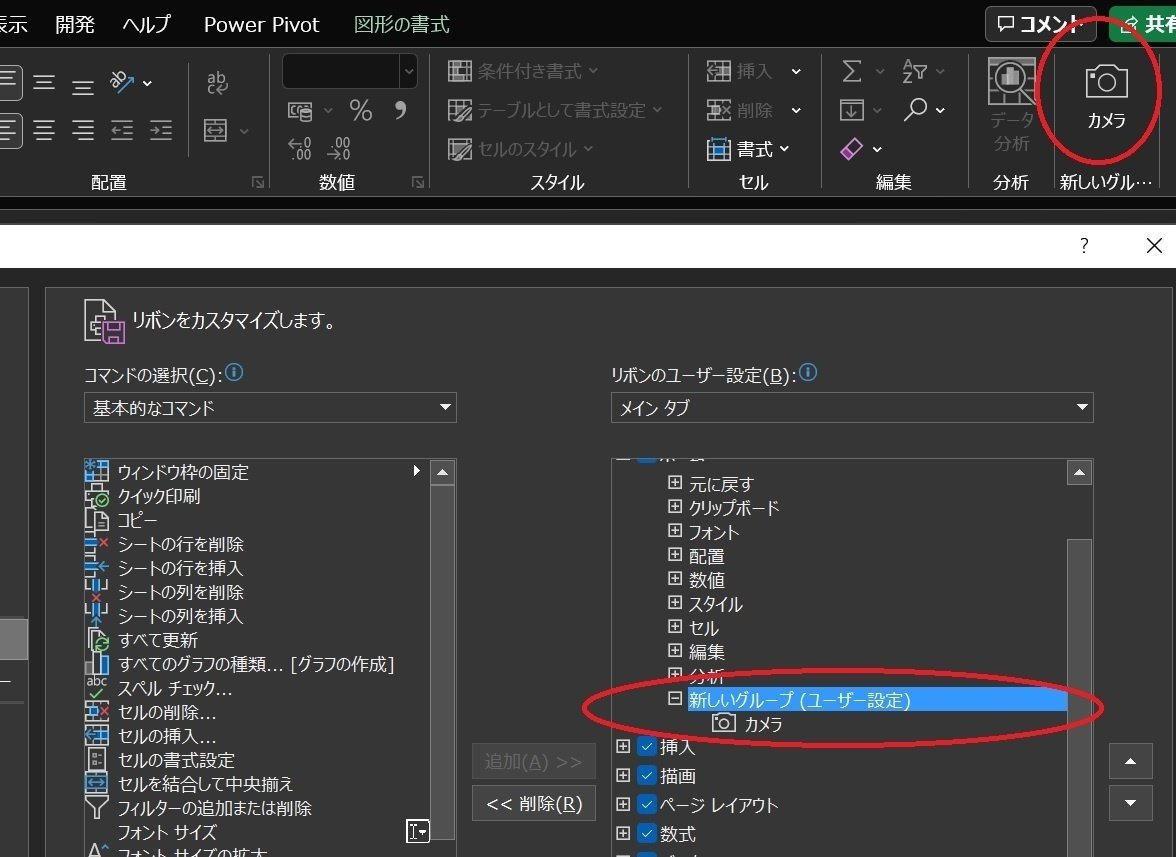The width and height of the screenshot is (1176, 857).
Task: Open 配置 group dialog launcher
Action: (x=258, y=182)
